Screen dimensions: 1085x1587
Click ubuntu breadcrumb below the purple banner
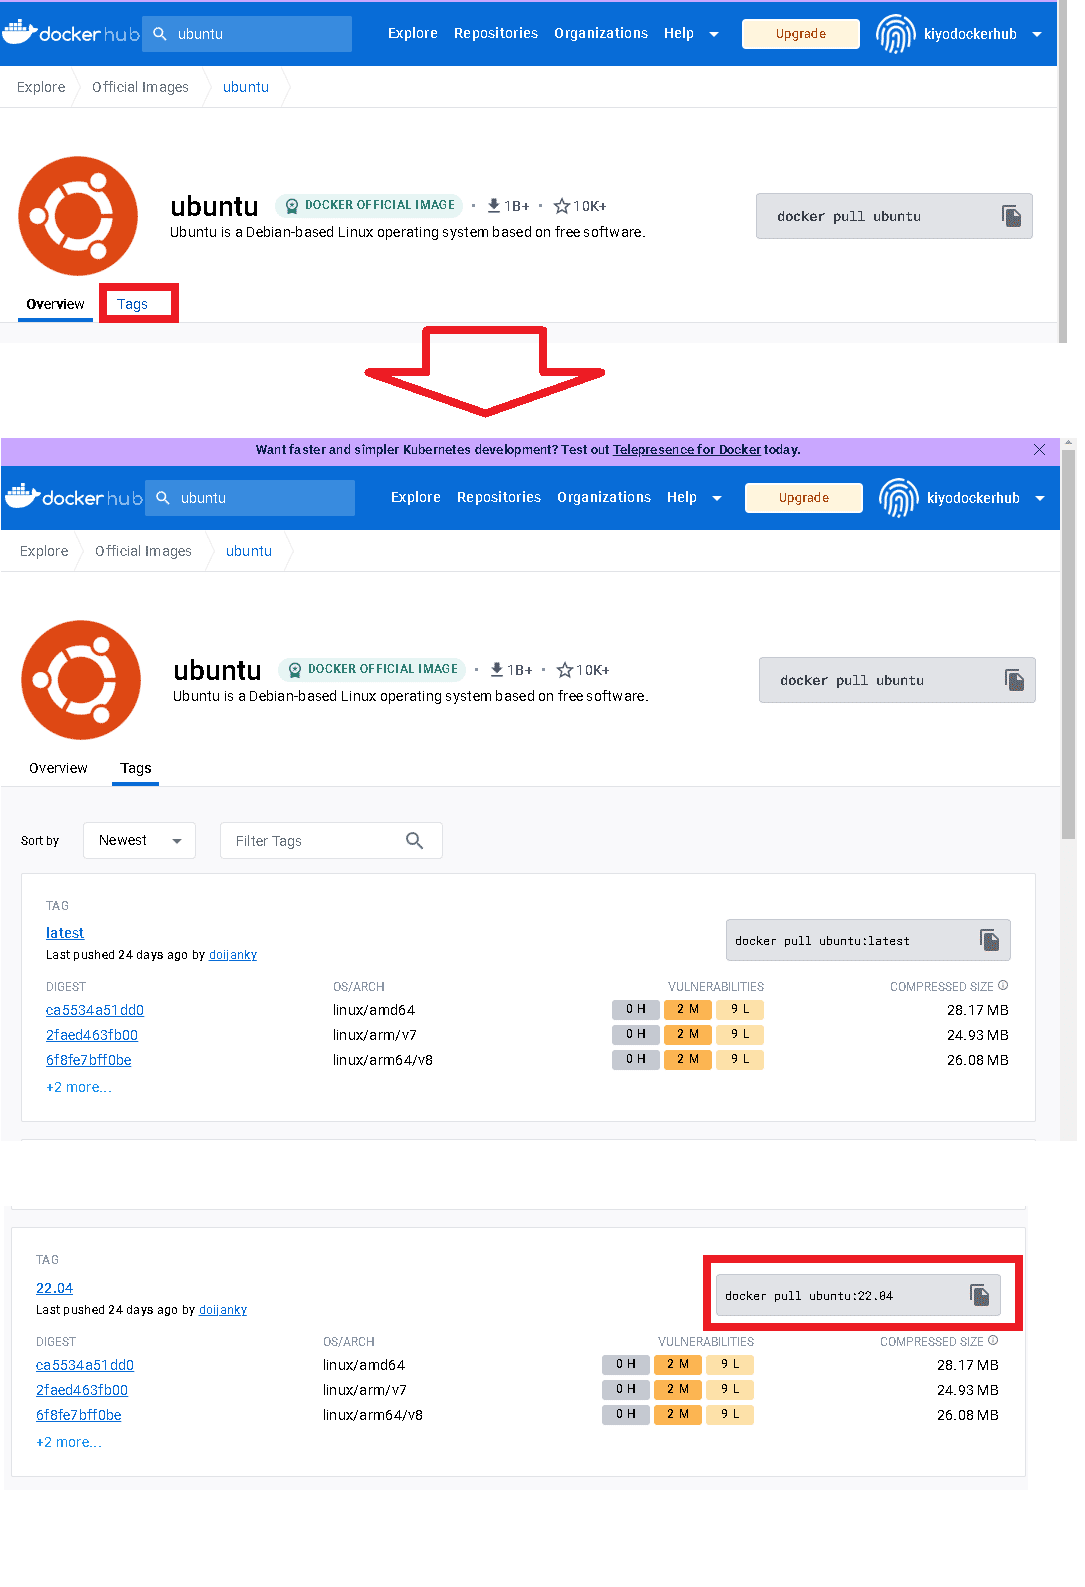coord(249,551)
